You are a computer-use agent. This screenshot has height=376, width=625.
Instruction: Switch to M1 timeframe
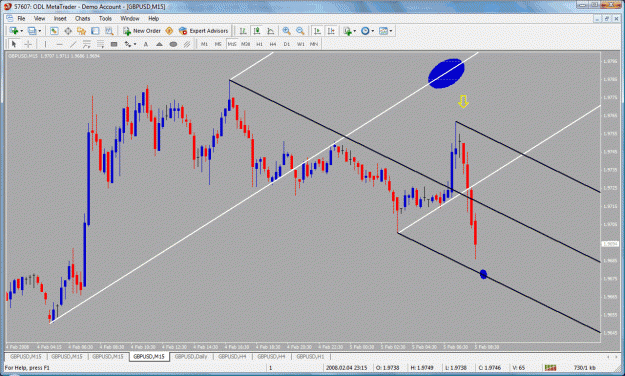pos(204,44)
